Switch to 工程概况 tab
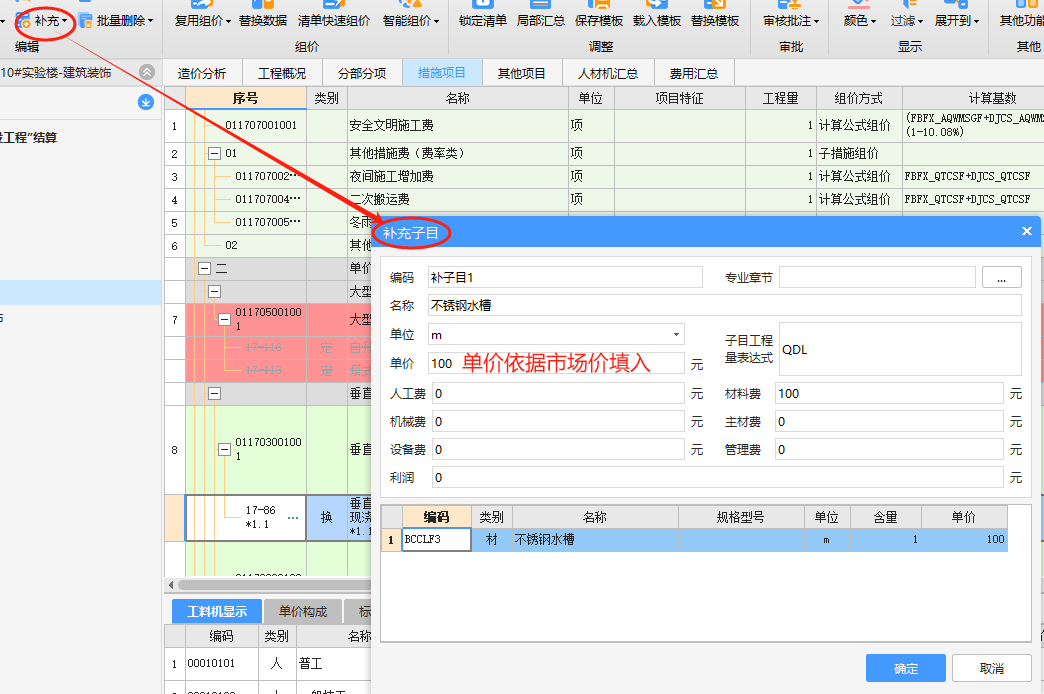Viewport: 1044px width, 694px height. coord(282,73)
